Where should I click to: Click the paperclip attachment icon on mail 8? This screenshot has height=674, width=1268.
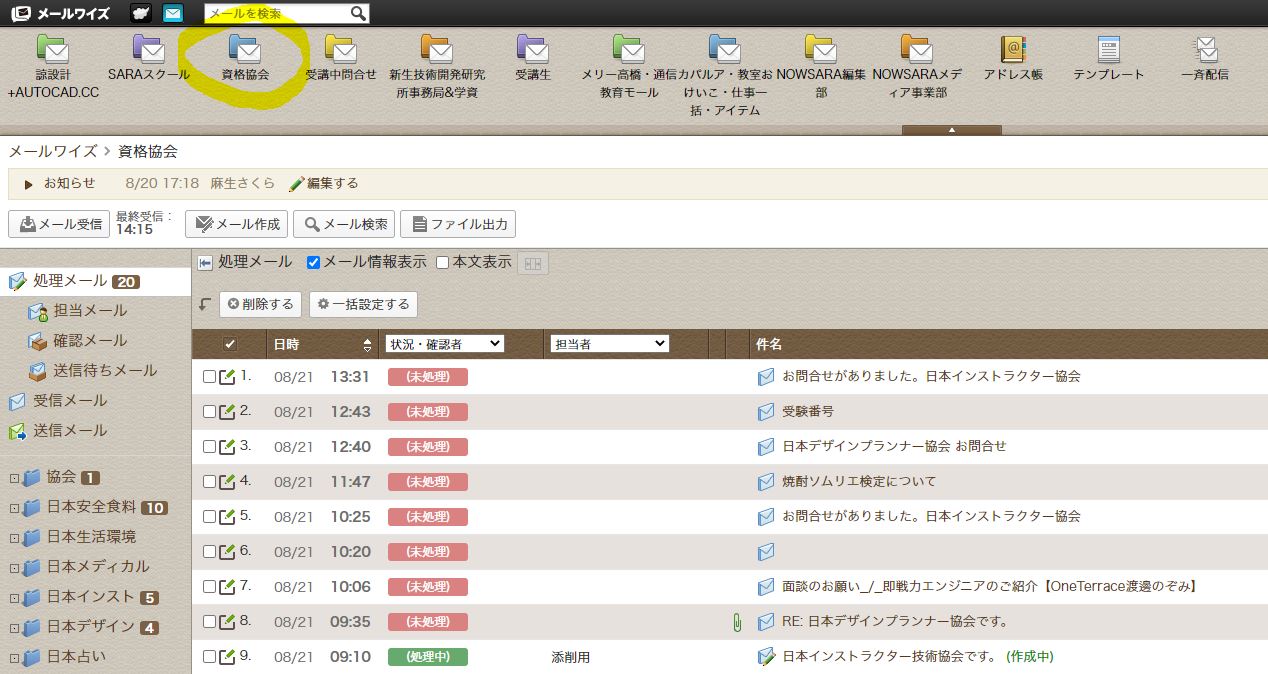click(737, 622)
